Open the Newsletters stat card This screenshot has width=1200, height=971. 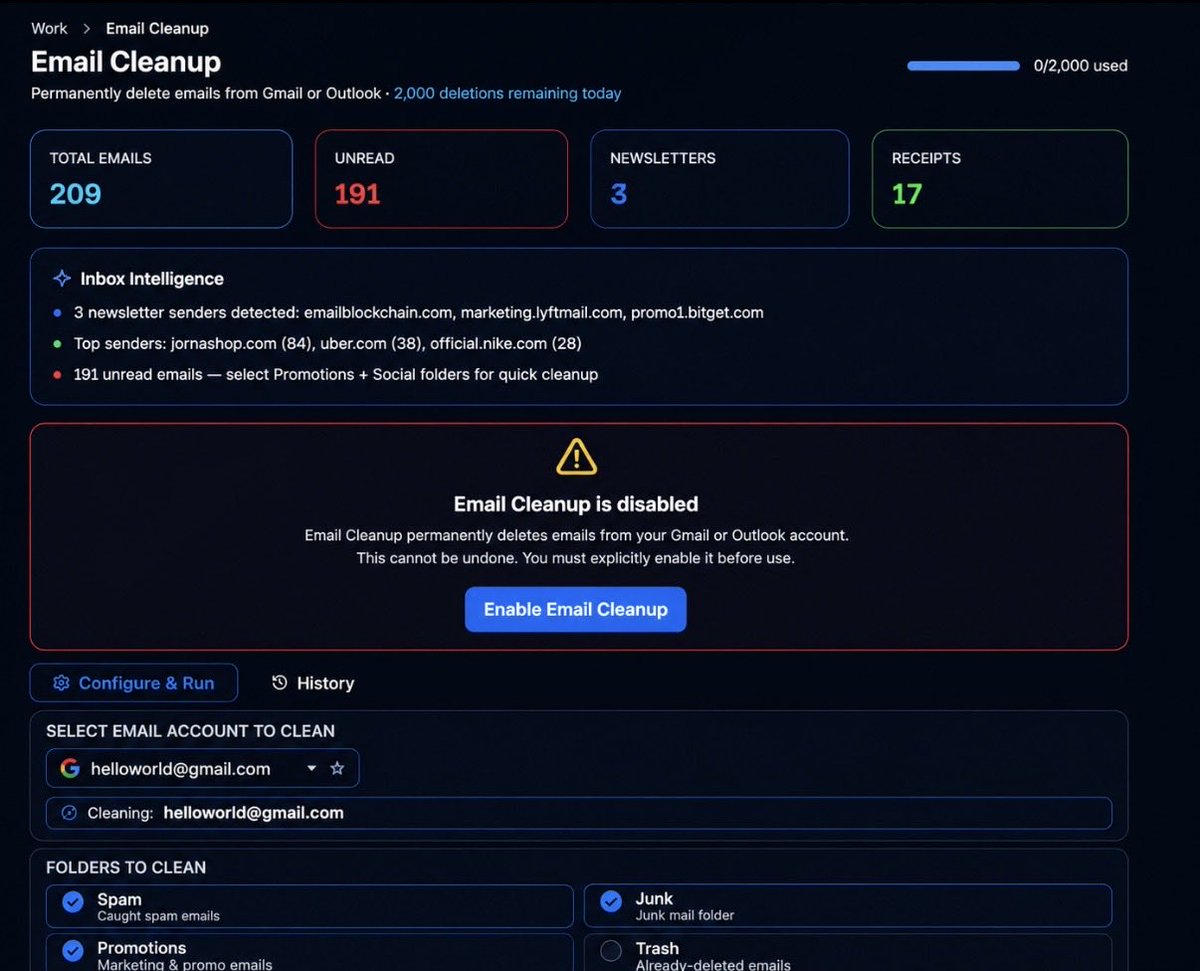[720, 179]
